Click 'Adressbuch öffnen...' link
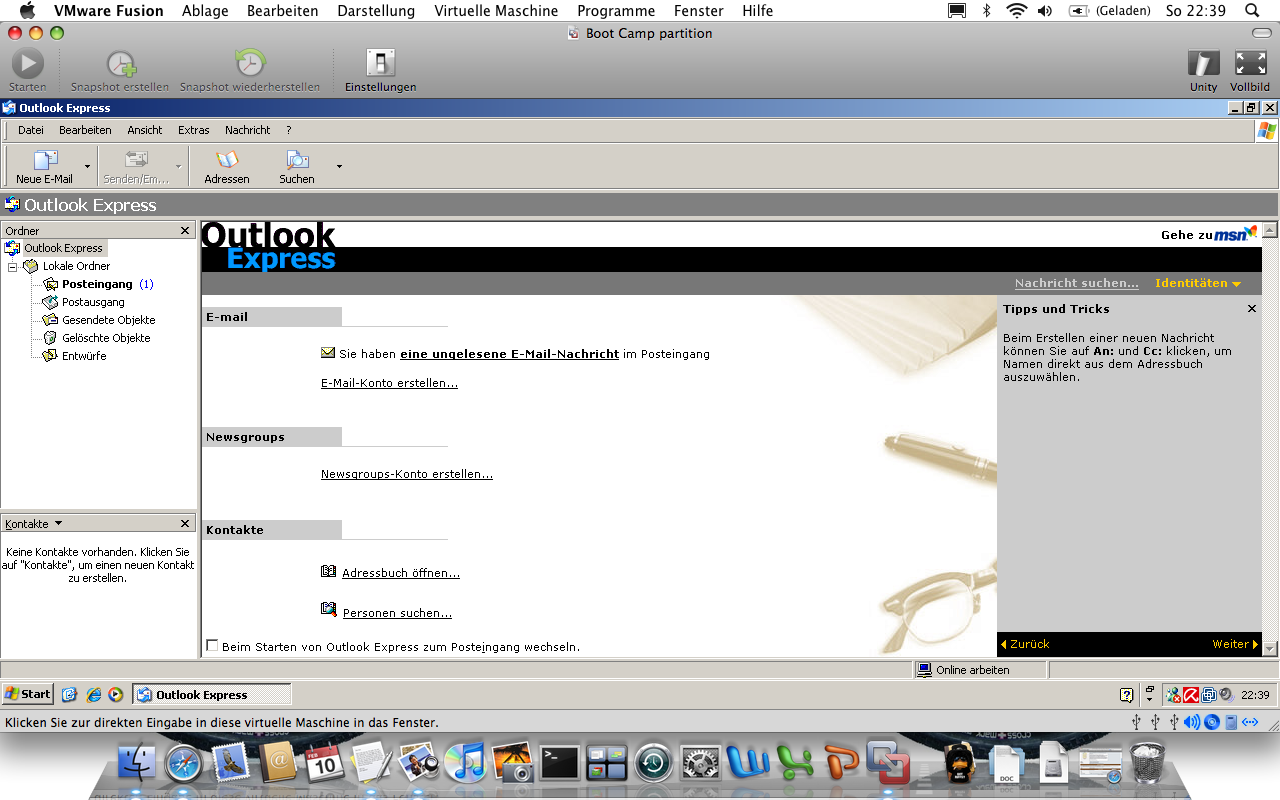This screenshot has height=800, width=1280. pyautogui.click(x=401, y=573)
